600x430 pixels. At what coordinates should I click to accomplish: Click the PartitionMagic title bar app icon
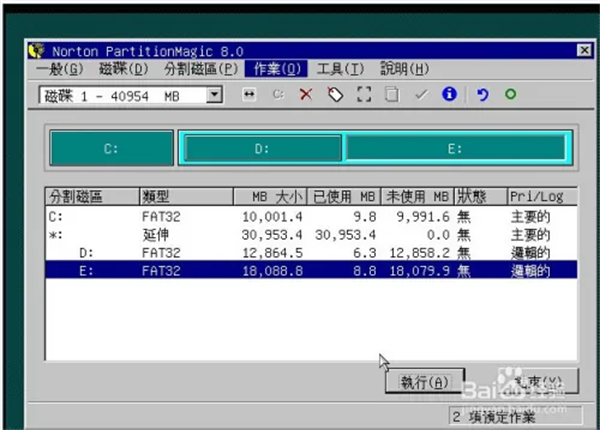pyautogui.click(x=36, y=50)
